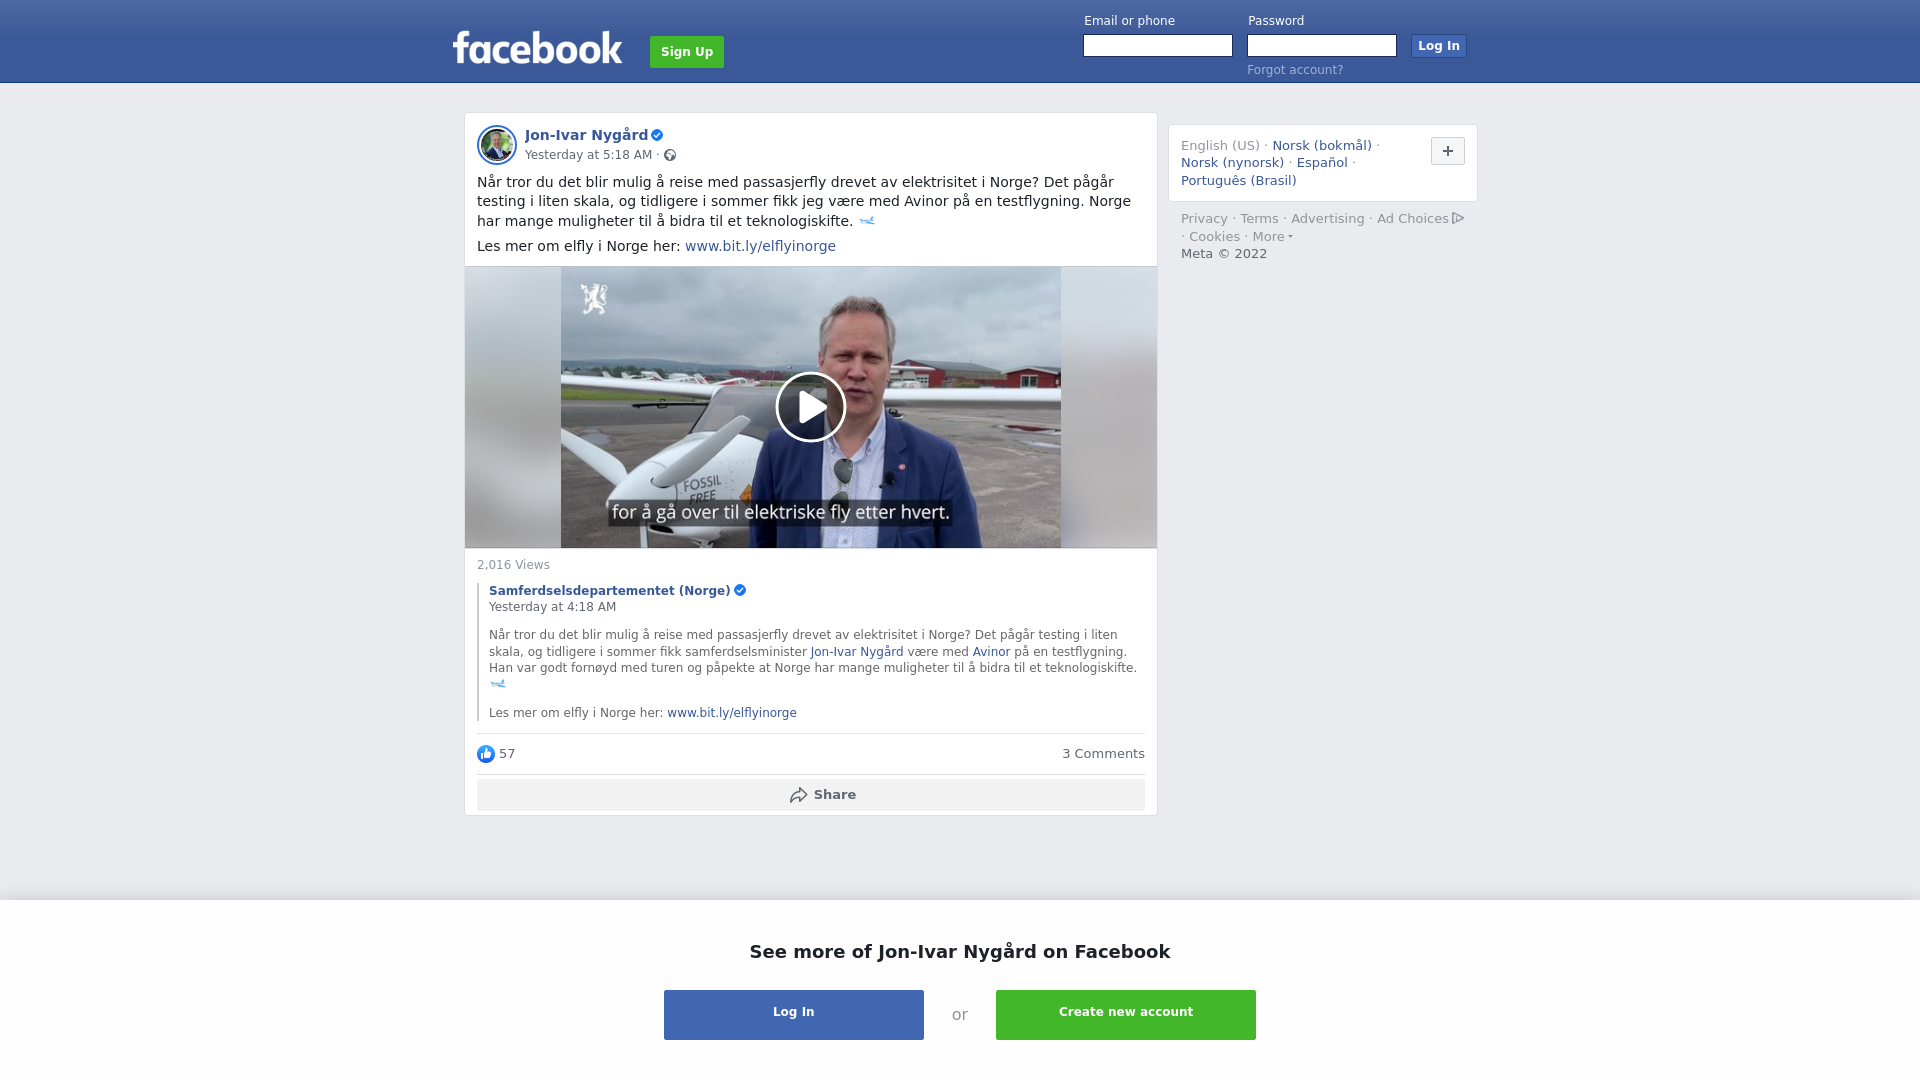
Task: Open the 3 Comments link
Action: 1103,754
